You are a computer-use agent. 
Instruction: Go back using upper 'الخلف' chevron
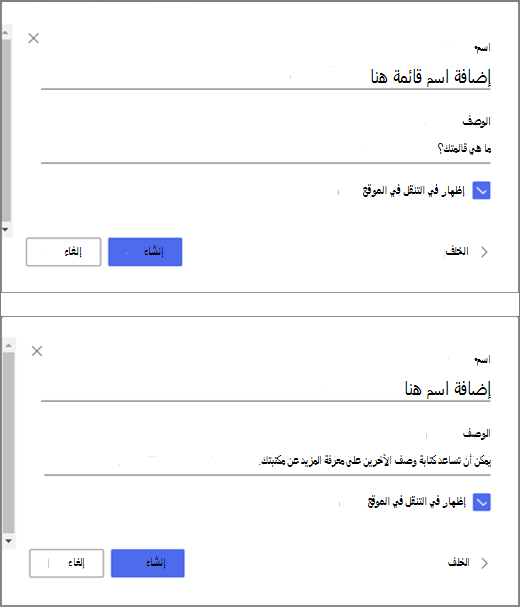point(484,252)
